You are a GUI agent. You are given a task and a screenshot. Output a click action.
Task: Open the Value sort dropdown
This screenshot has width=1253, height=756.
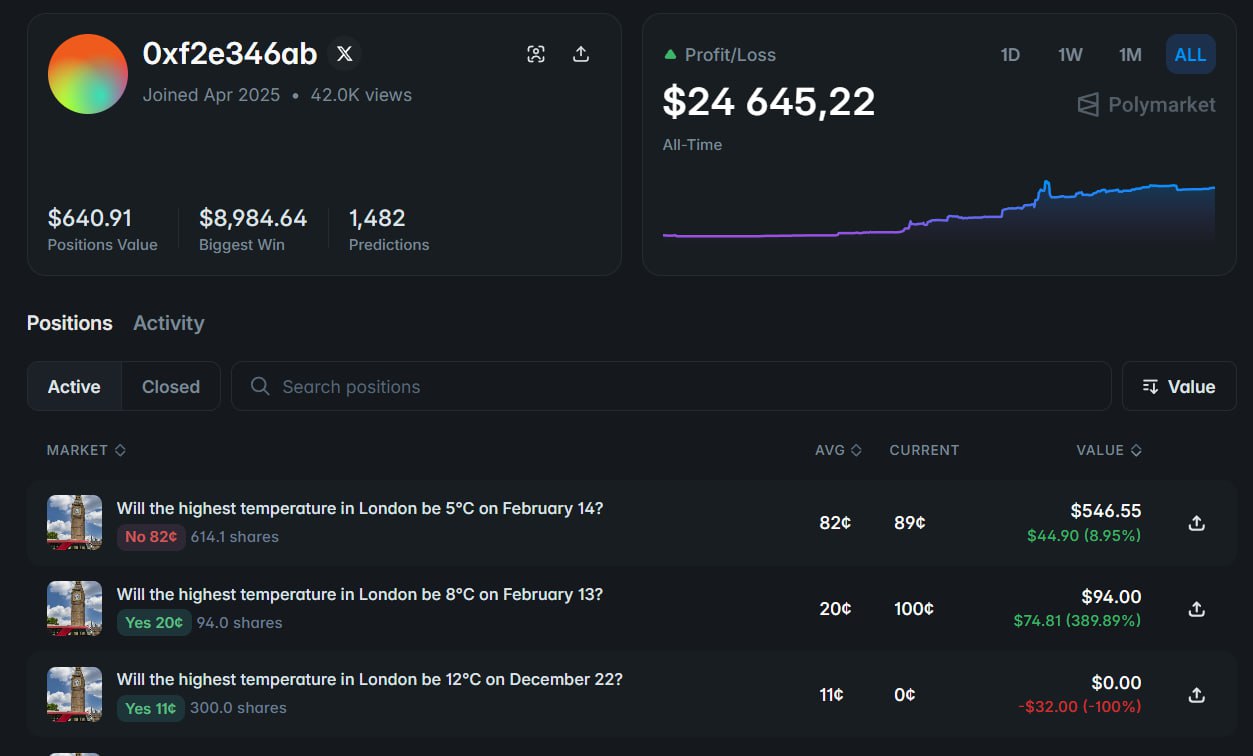(x=1179, y=387)
